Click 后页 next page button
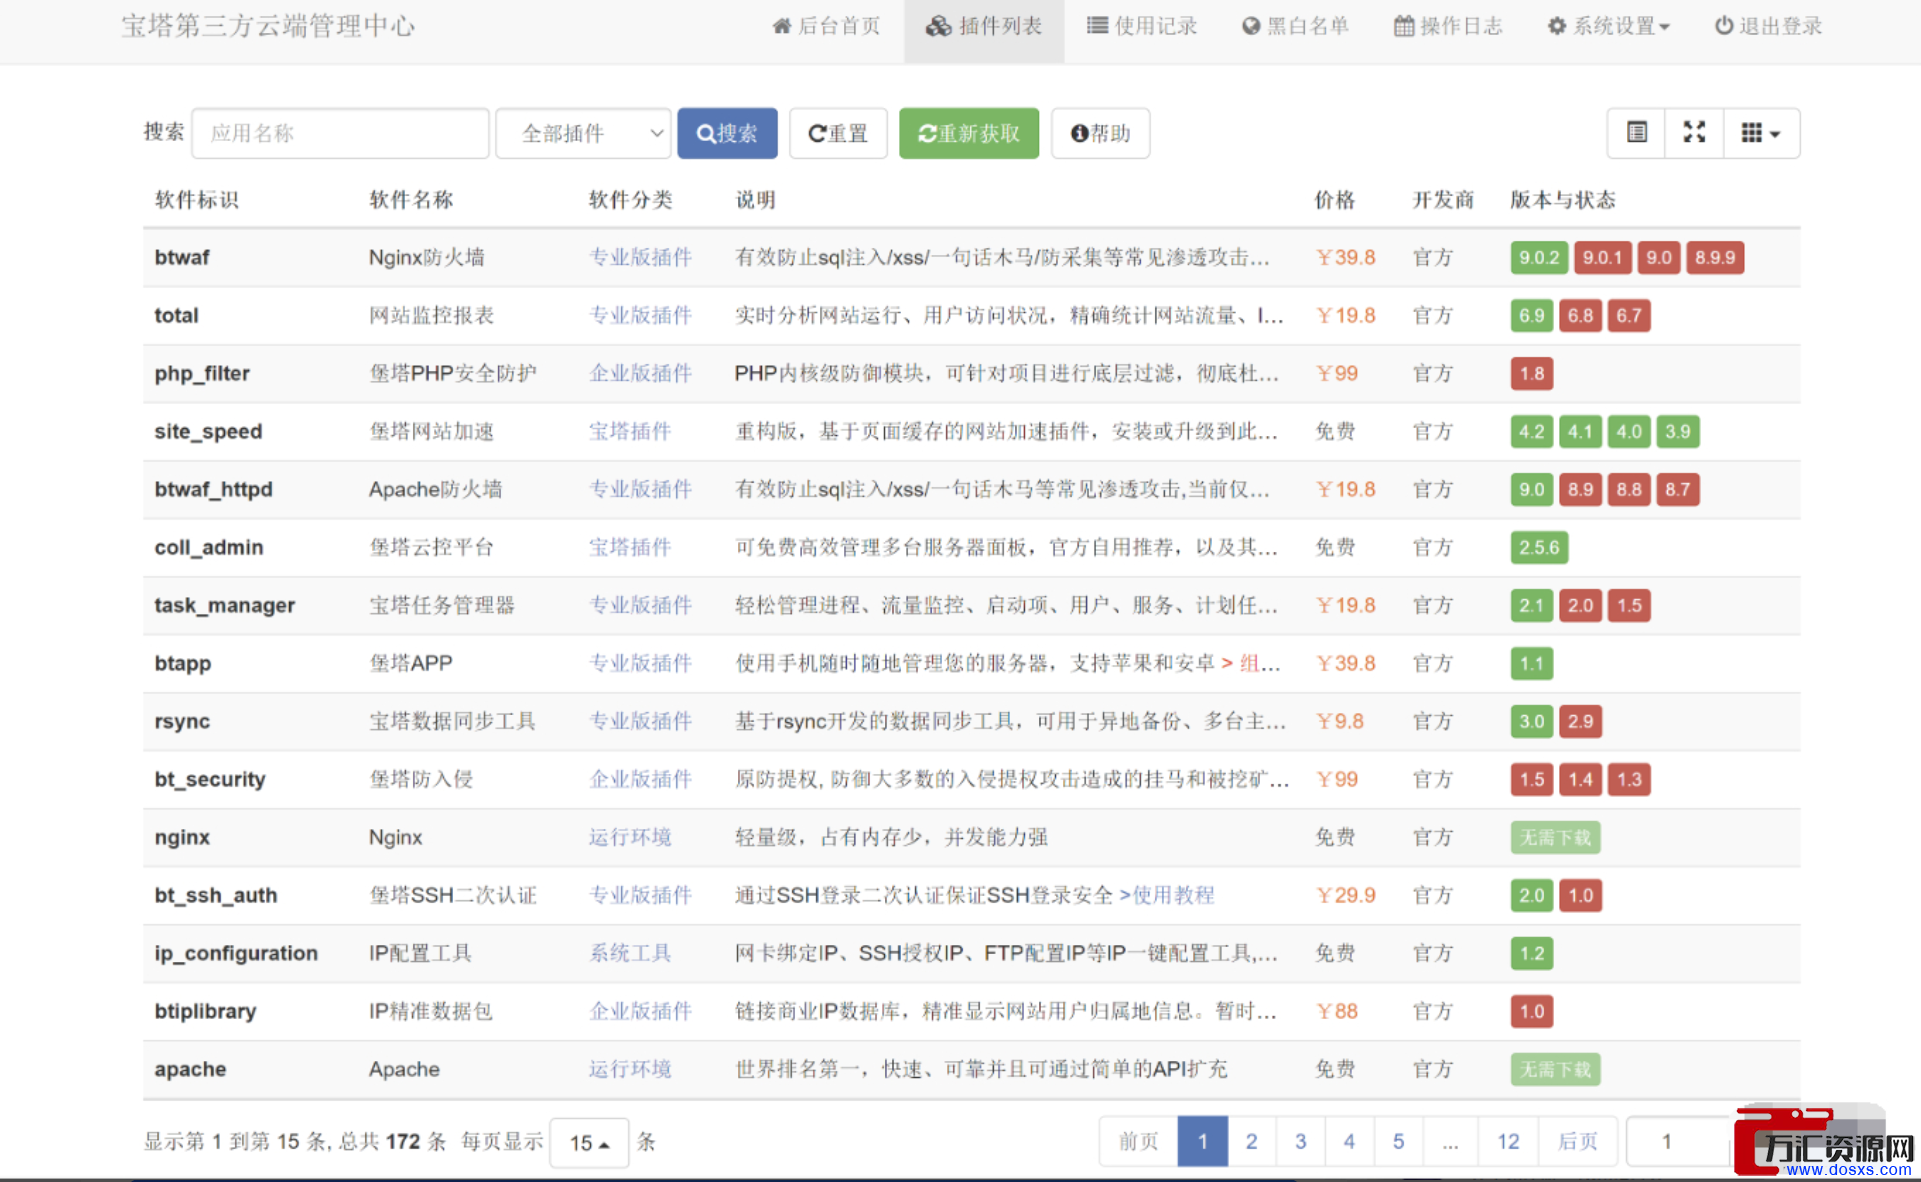The image size is (1921, 1182). [1578, 1142]
